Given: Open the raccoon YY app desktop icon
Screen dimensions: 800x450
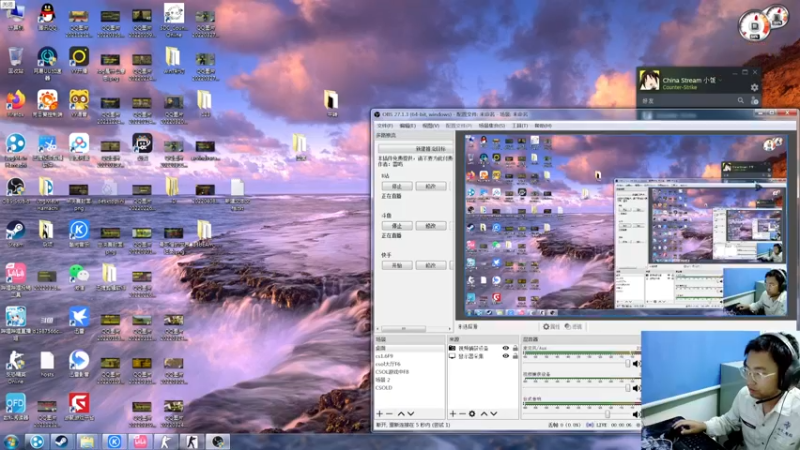Looking at the screenshot, I should [x=79, y=101].
